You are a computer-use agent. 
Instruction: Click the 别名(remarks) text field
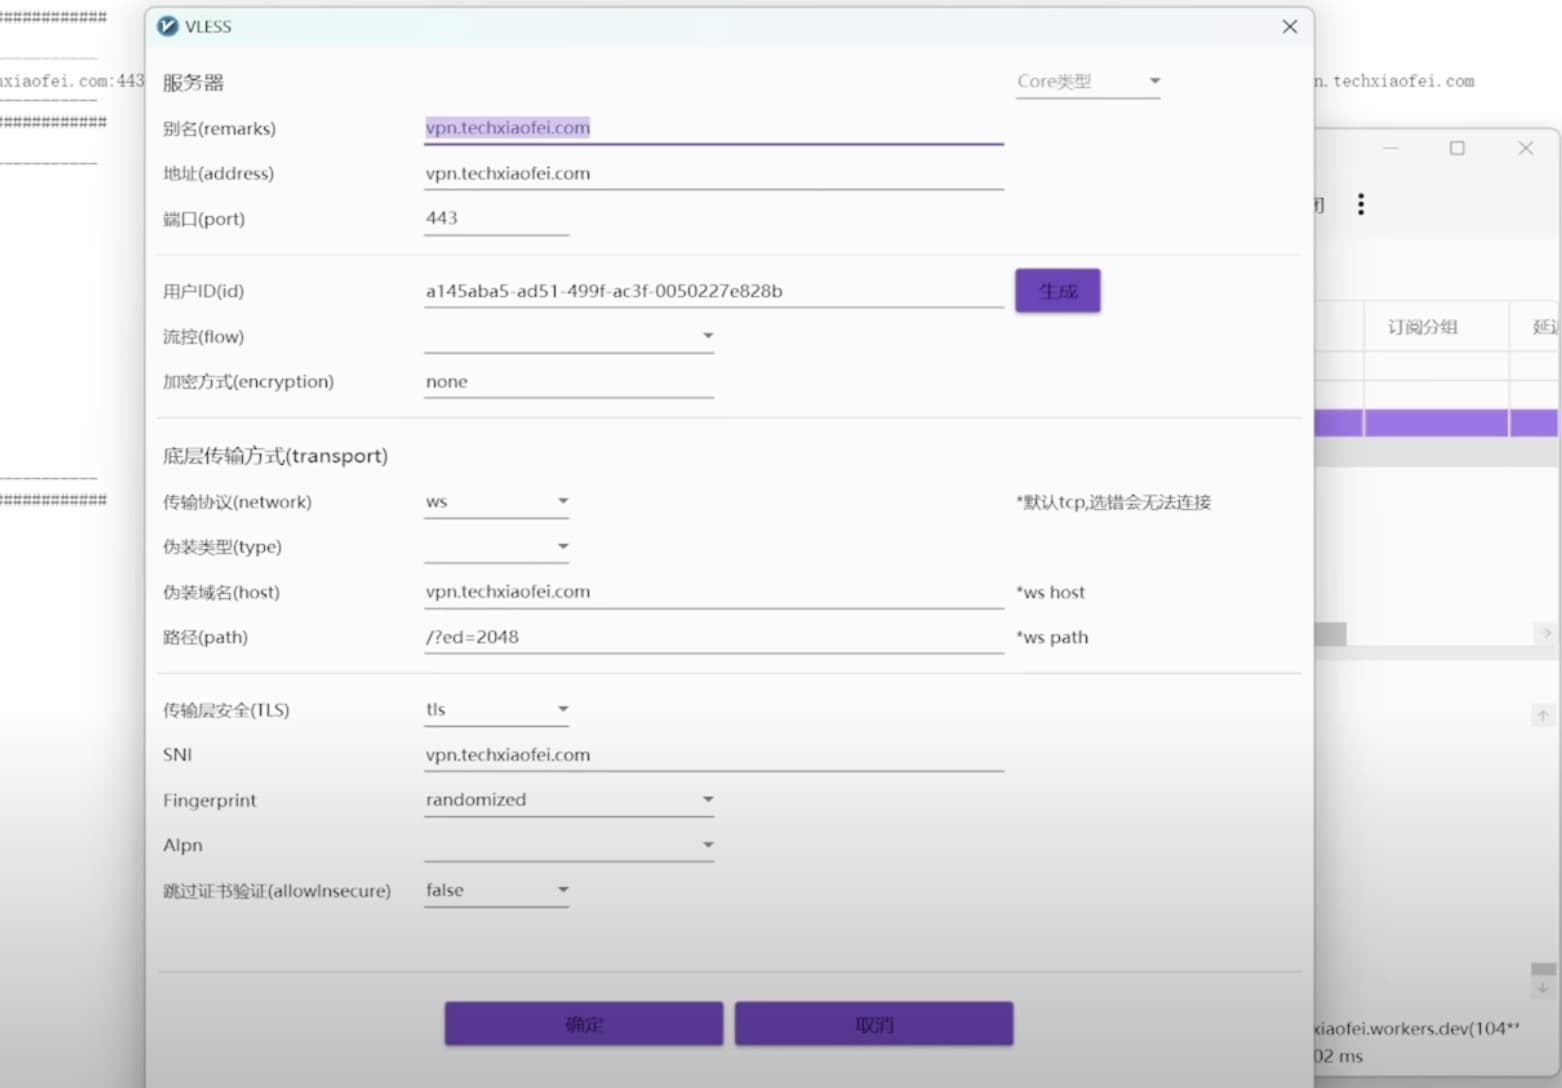click(712, 128)
